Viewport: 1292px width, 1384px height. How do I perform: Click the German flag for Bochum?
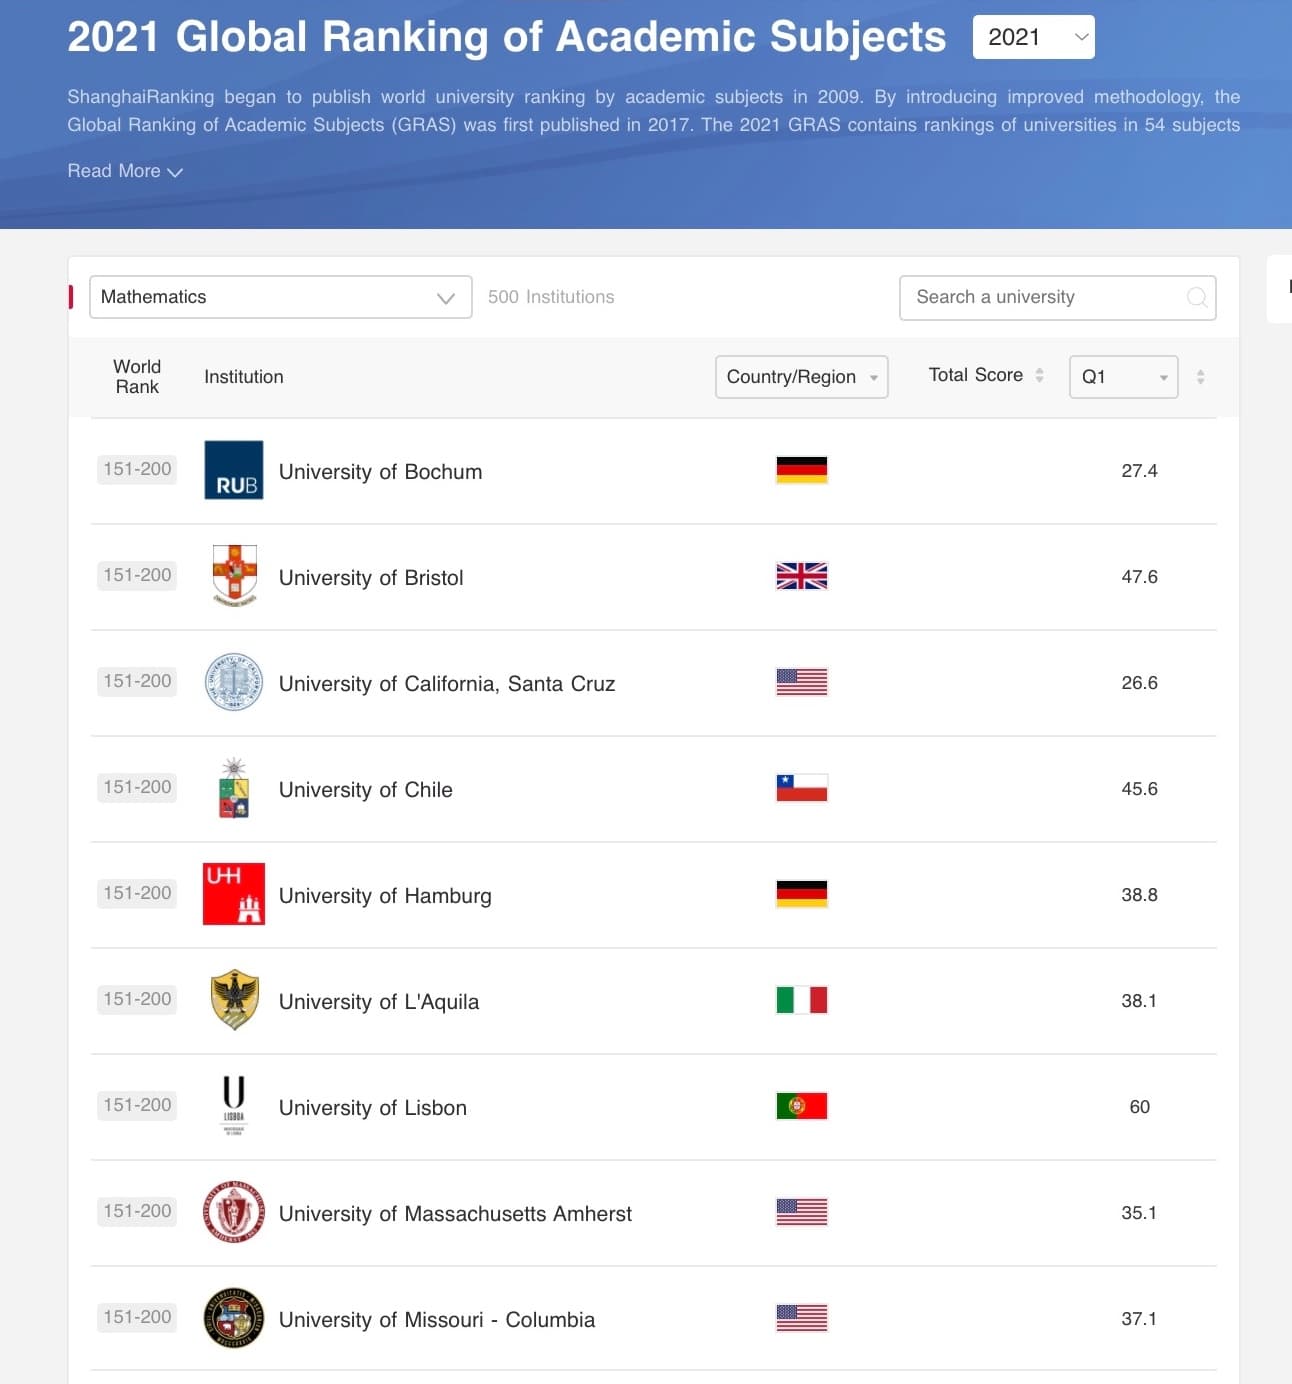tap(802, 470)
